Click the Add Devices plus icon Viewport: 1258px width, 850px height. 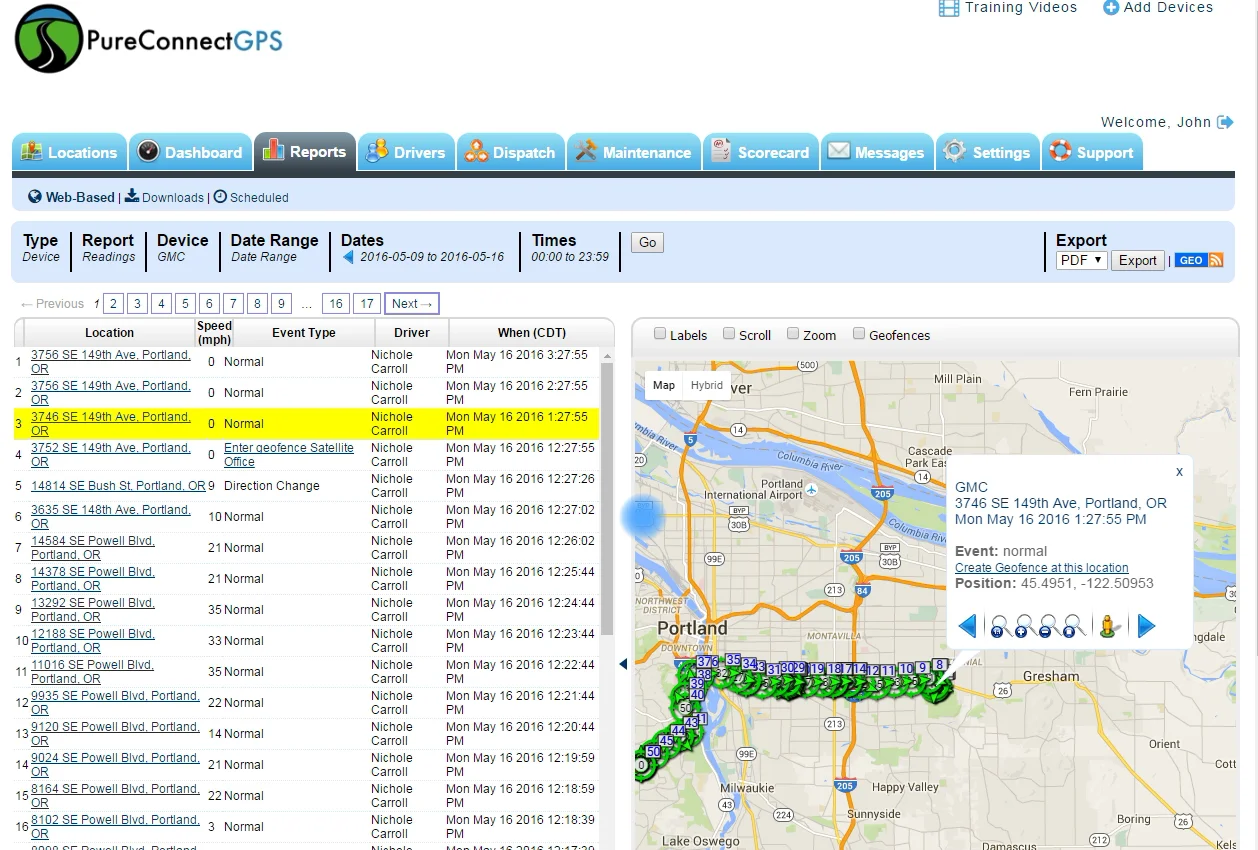tap(1110, 8)
